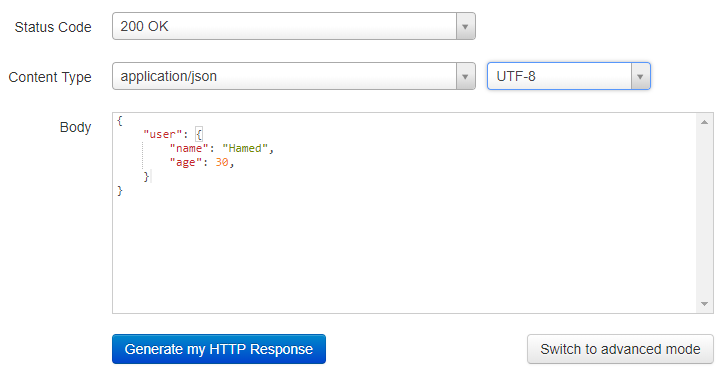
Task: Click the opening brace after "user"
Action: tap(199, 135)
